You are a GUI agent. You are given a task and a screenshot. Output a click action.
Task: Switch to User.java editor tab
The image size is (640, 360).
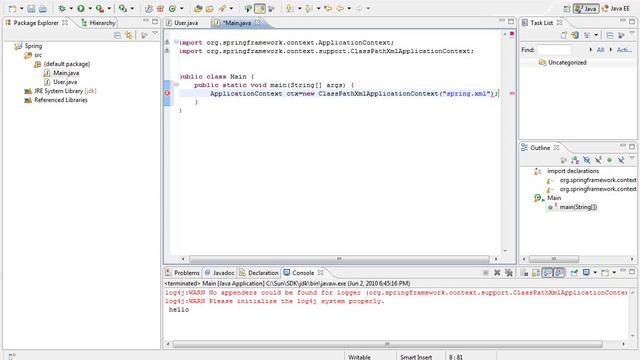(x=182, y=23)
